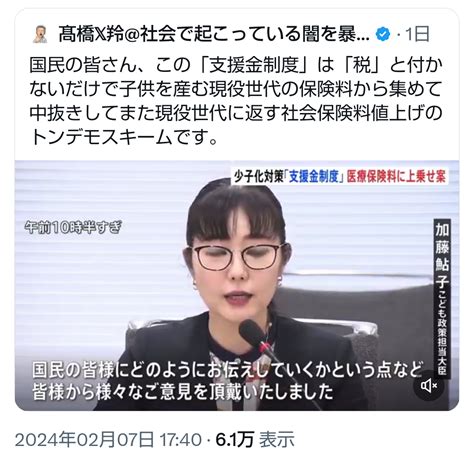474x453 pixels.
Task: Click the vertical 加藤鮎子 name caption
Action: [x=442, y=255]
